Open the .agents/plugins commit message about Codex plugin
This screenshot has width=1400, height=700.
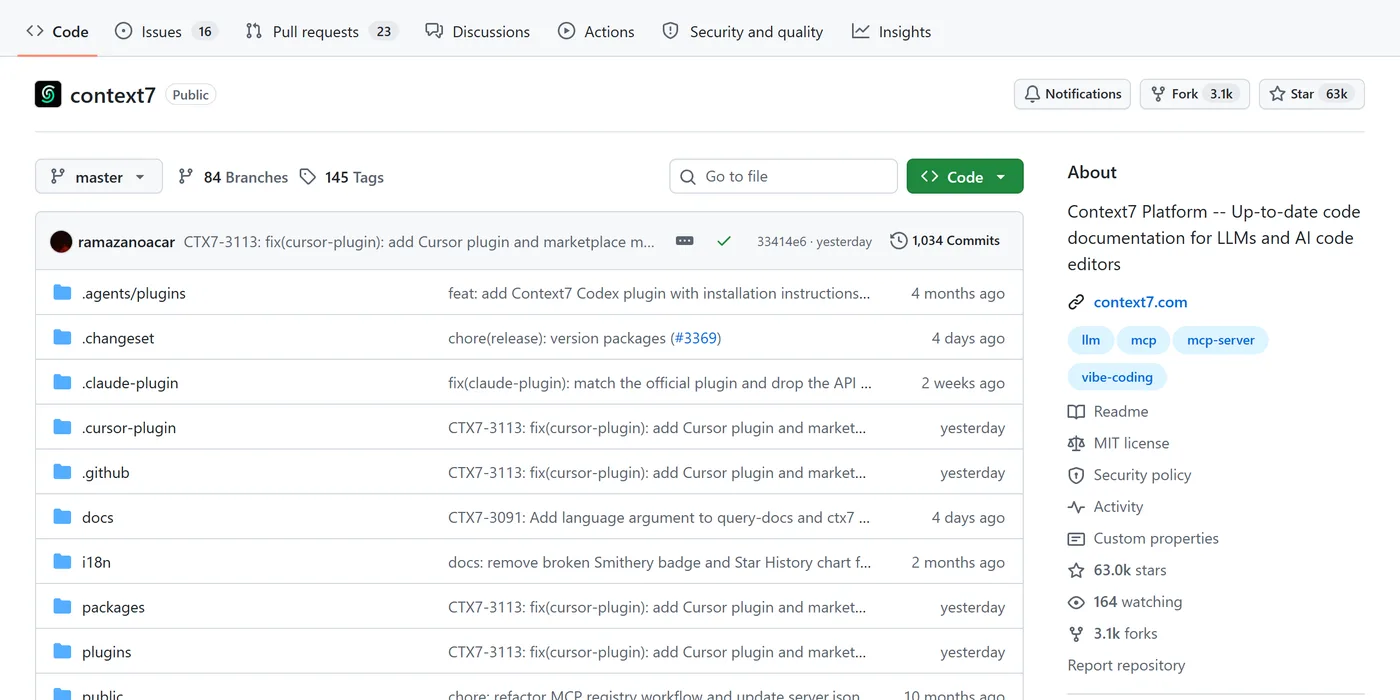tap(659, 293)
